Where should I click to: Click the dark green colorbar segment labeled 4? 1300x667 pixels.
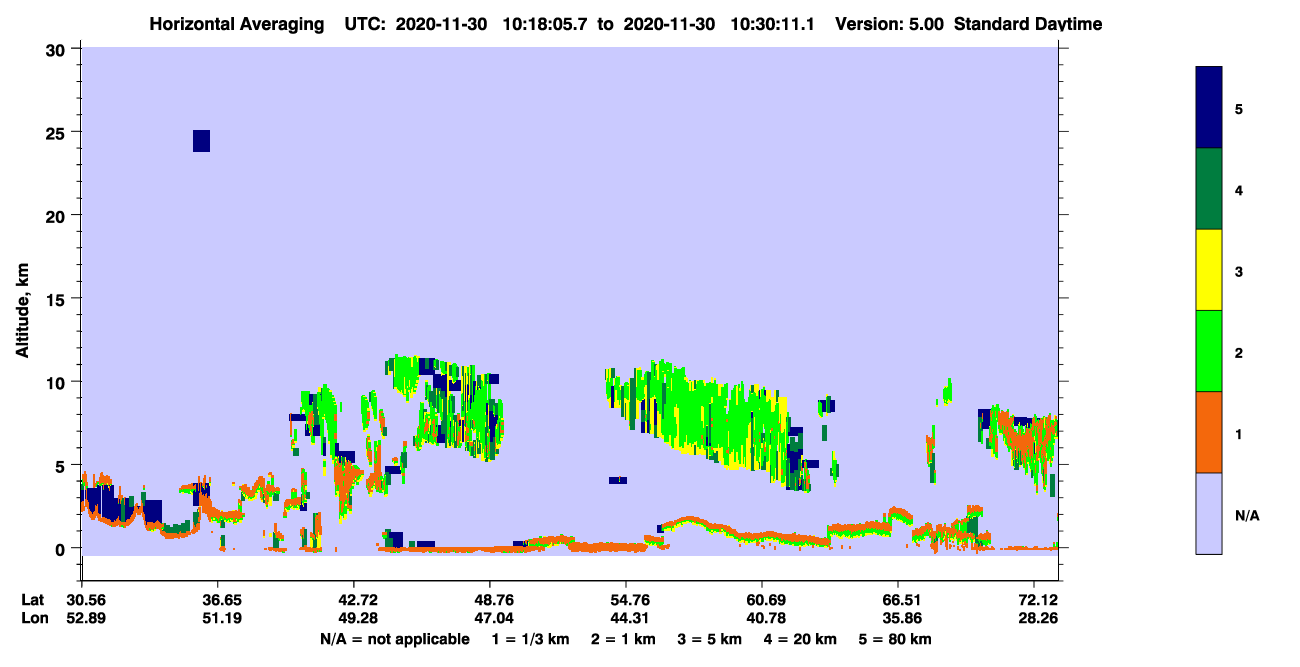(1209, 189)
